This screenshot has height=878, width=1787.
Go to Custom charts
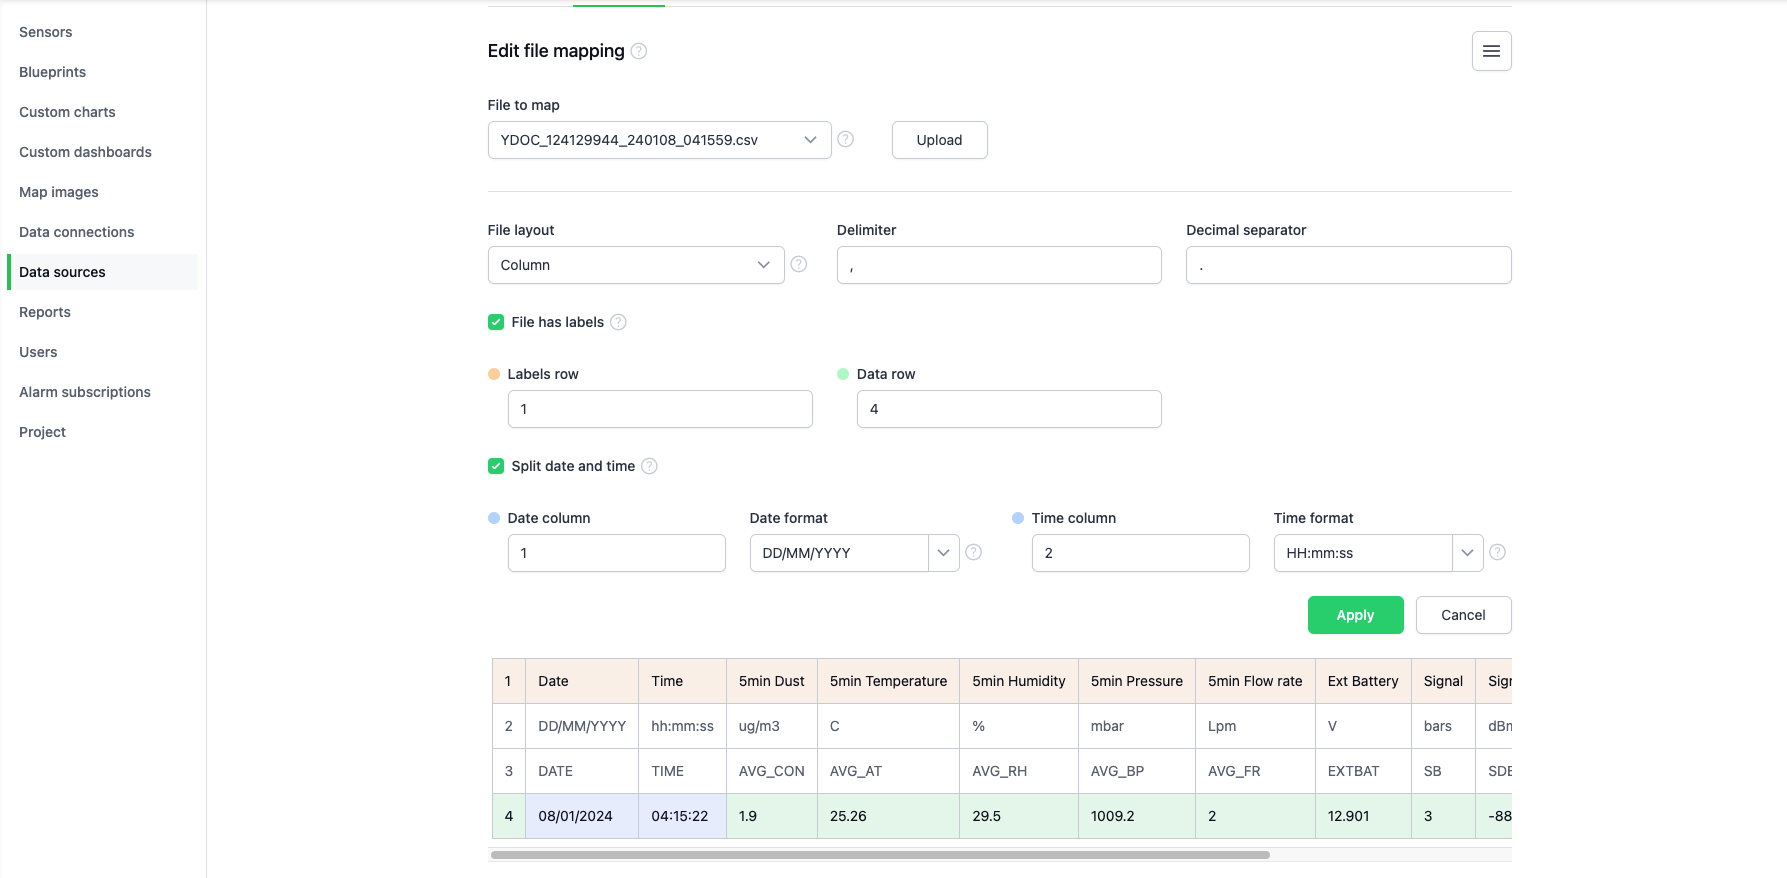(x=67, y=112)
